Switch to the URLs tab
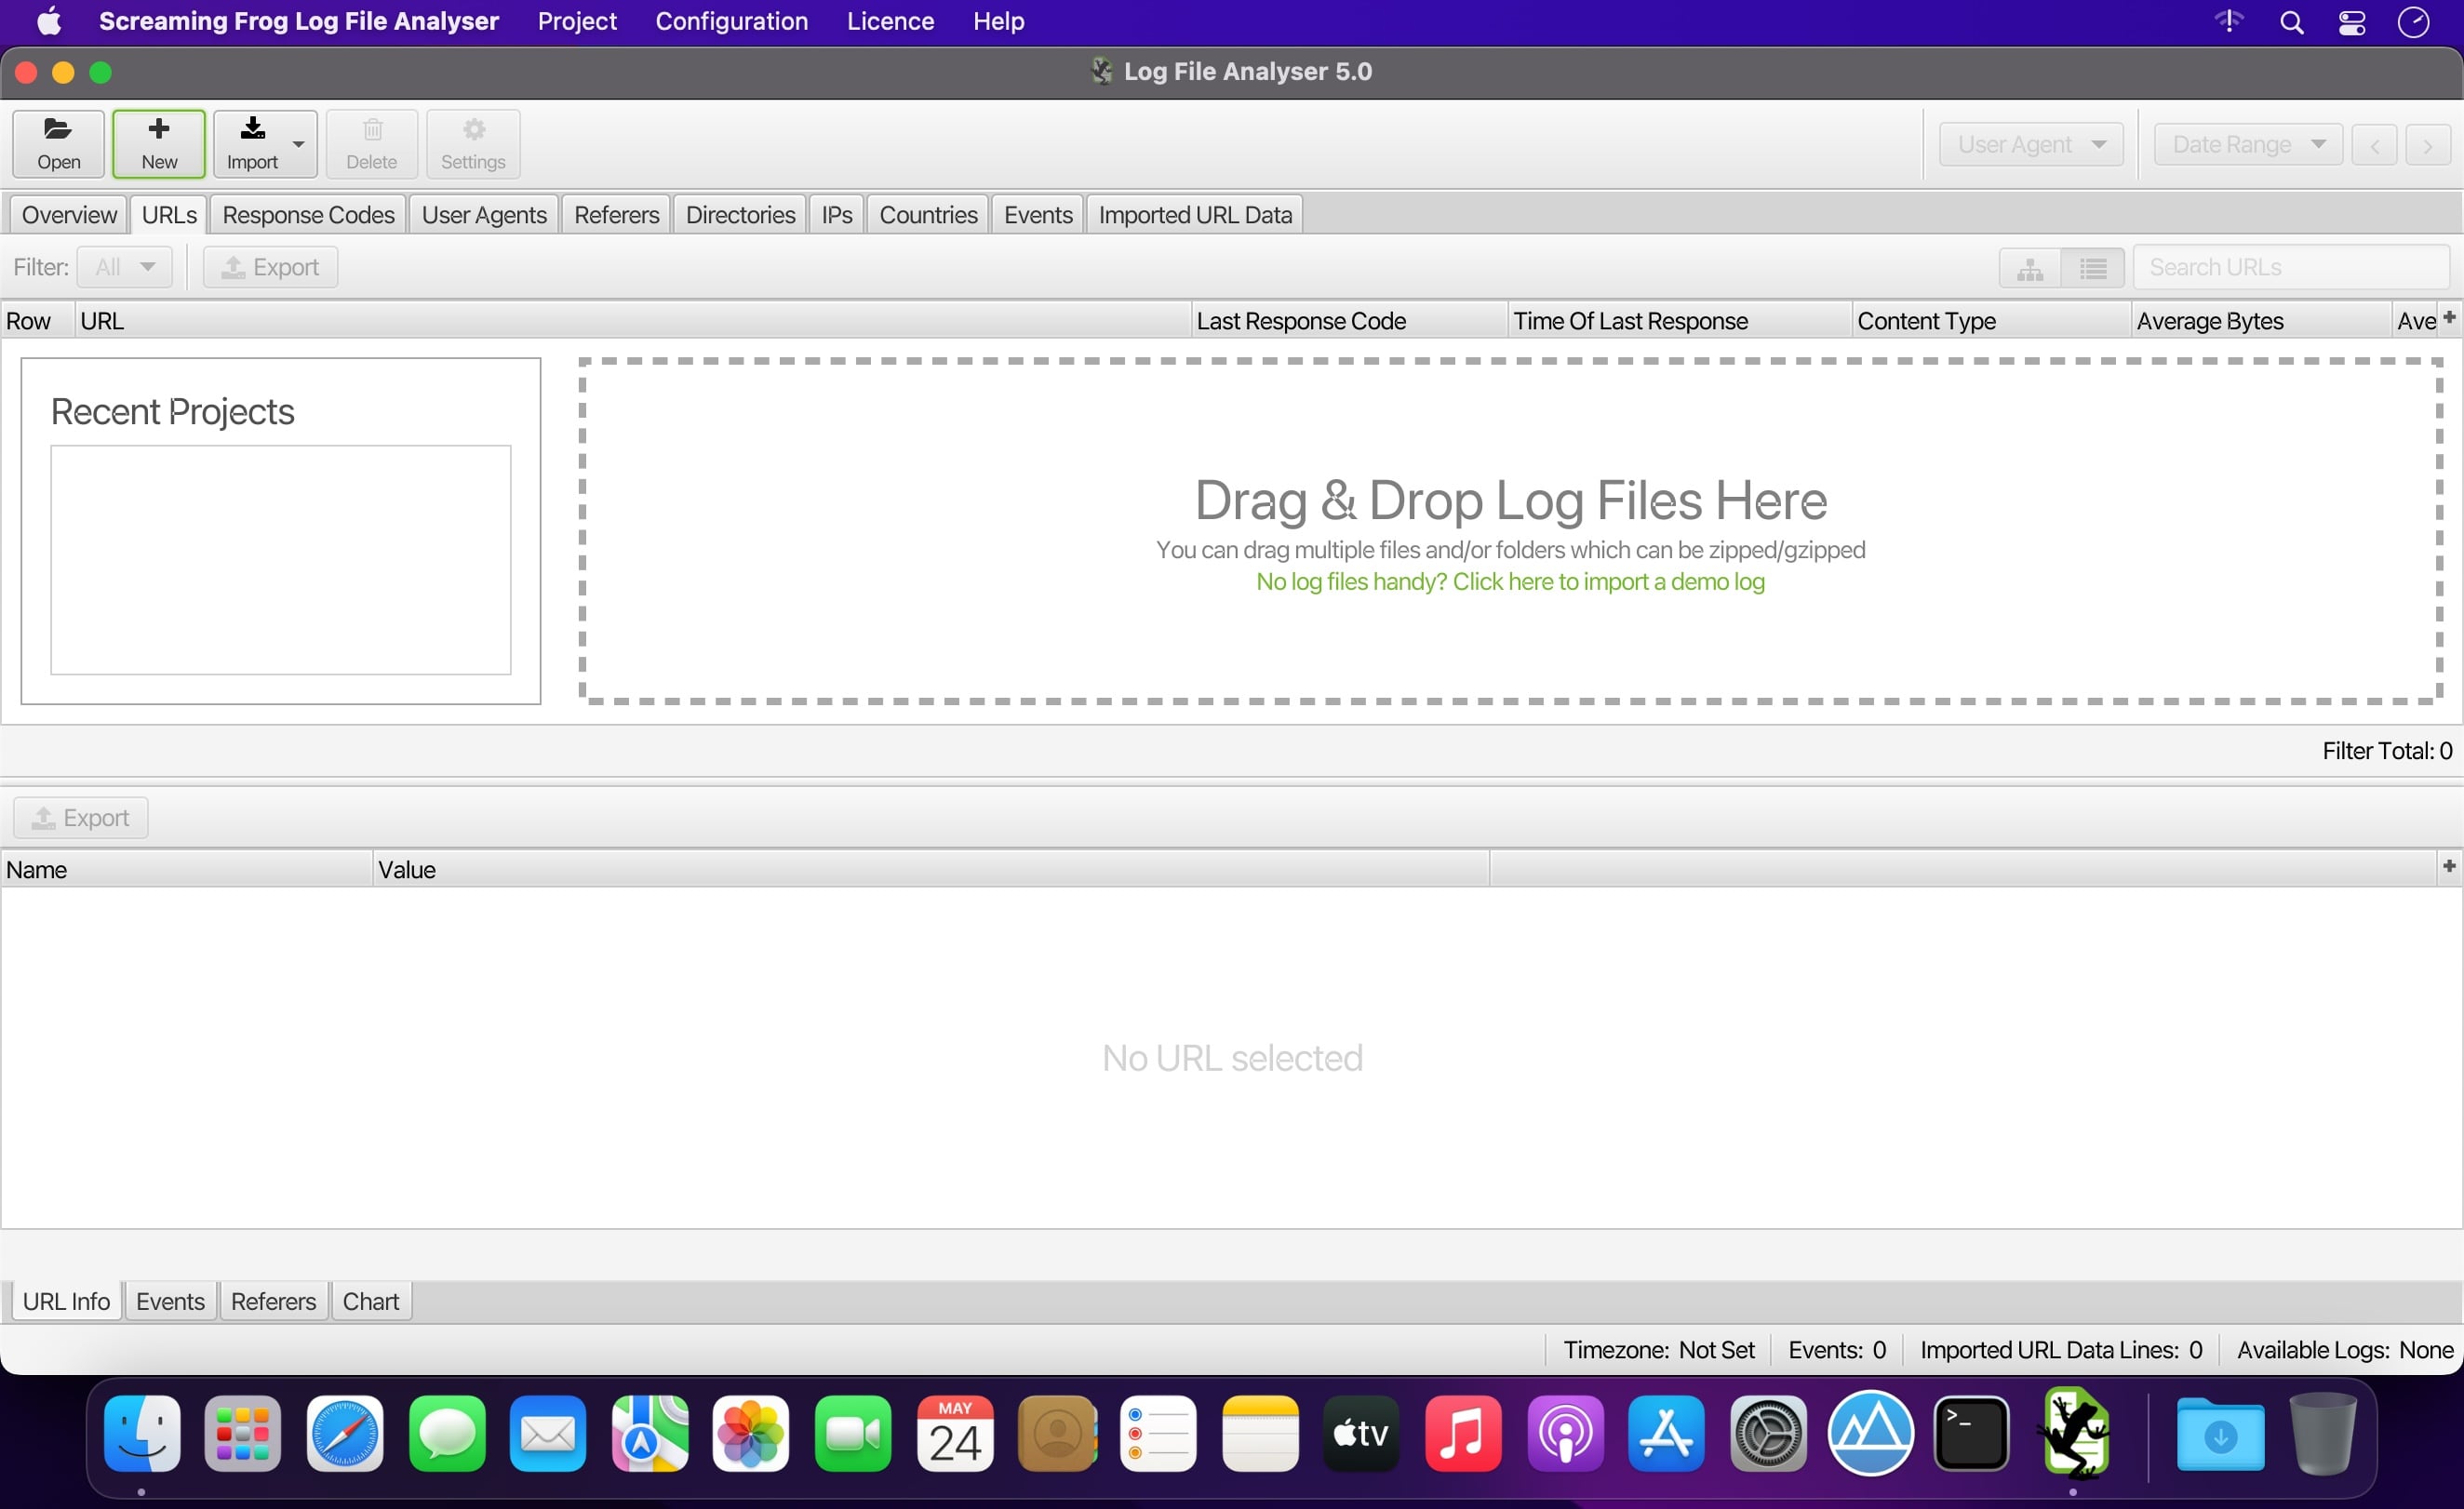 click(169, 215)
